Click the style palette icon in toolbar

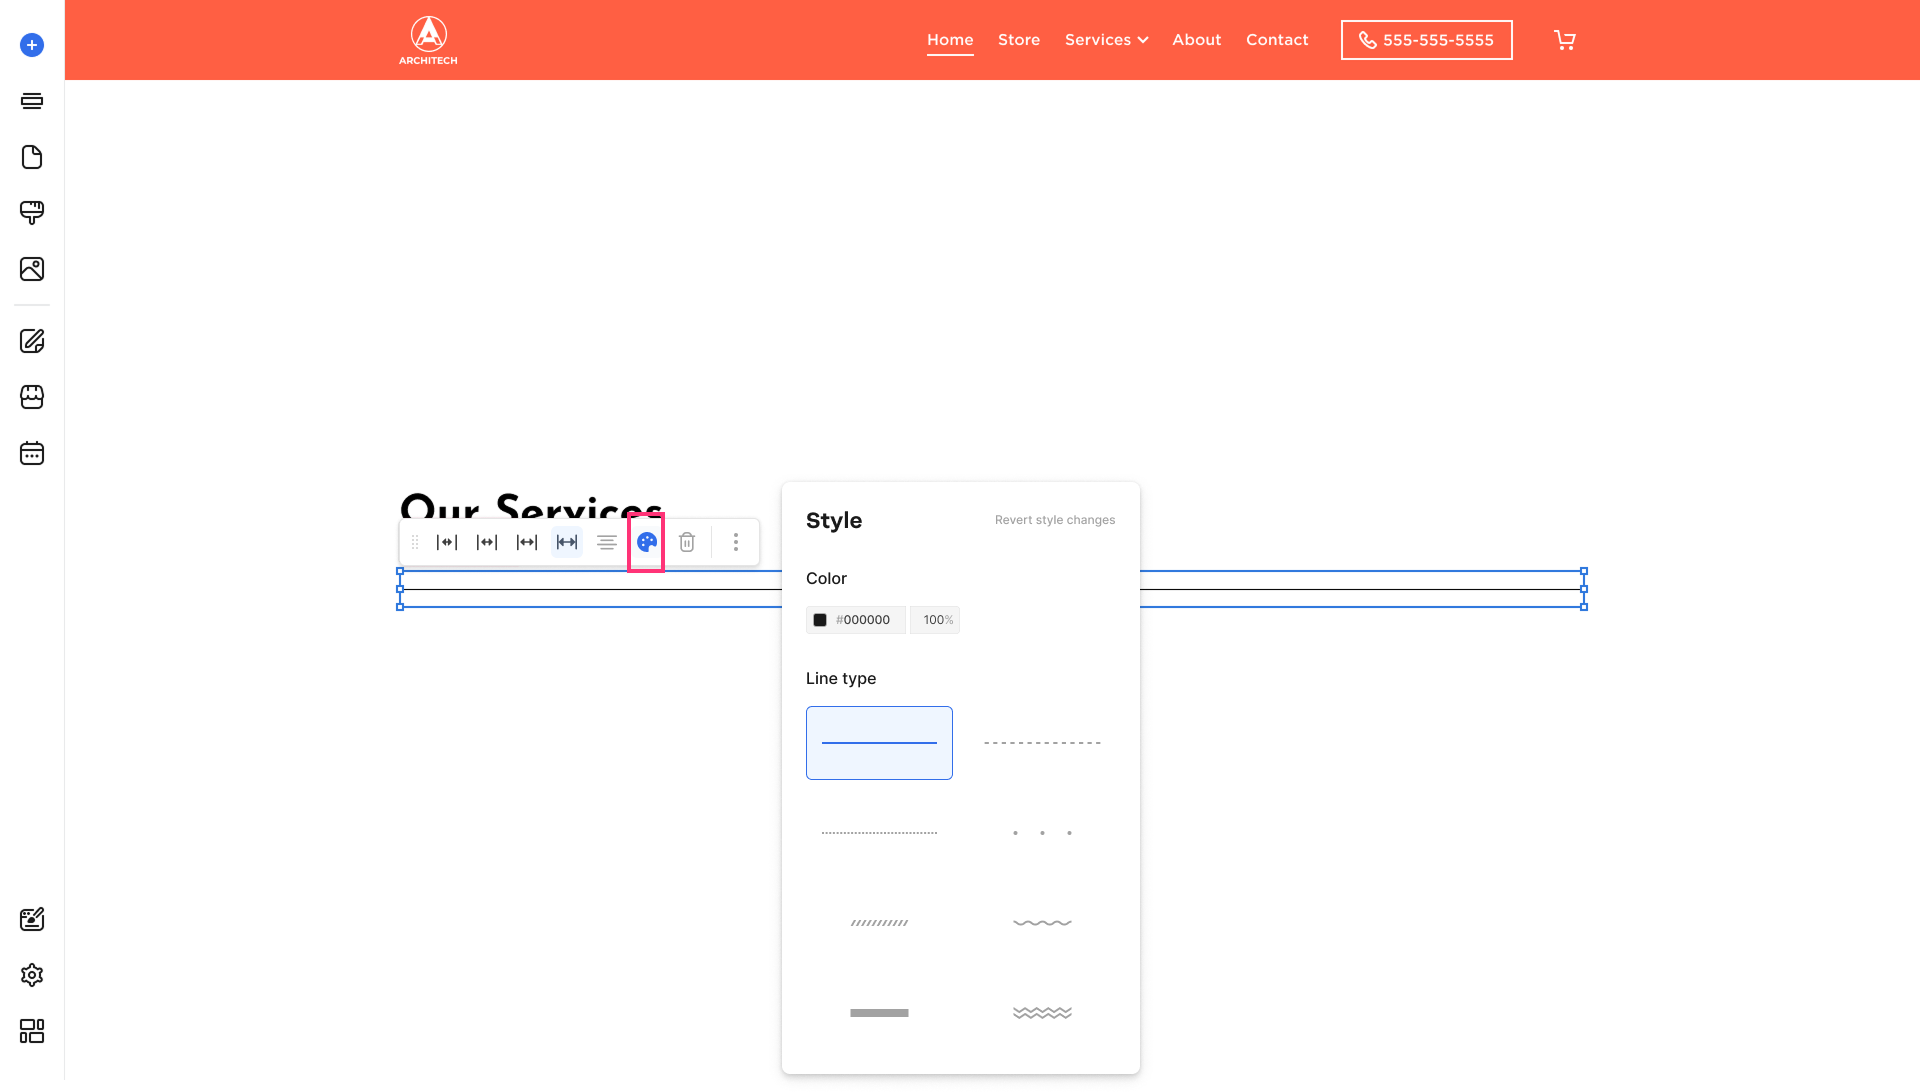[x=647, y=542]
